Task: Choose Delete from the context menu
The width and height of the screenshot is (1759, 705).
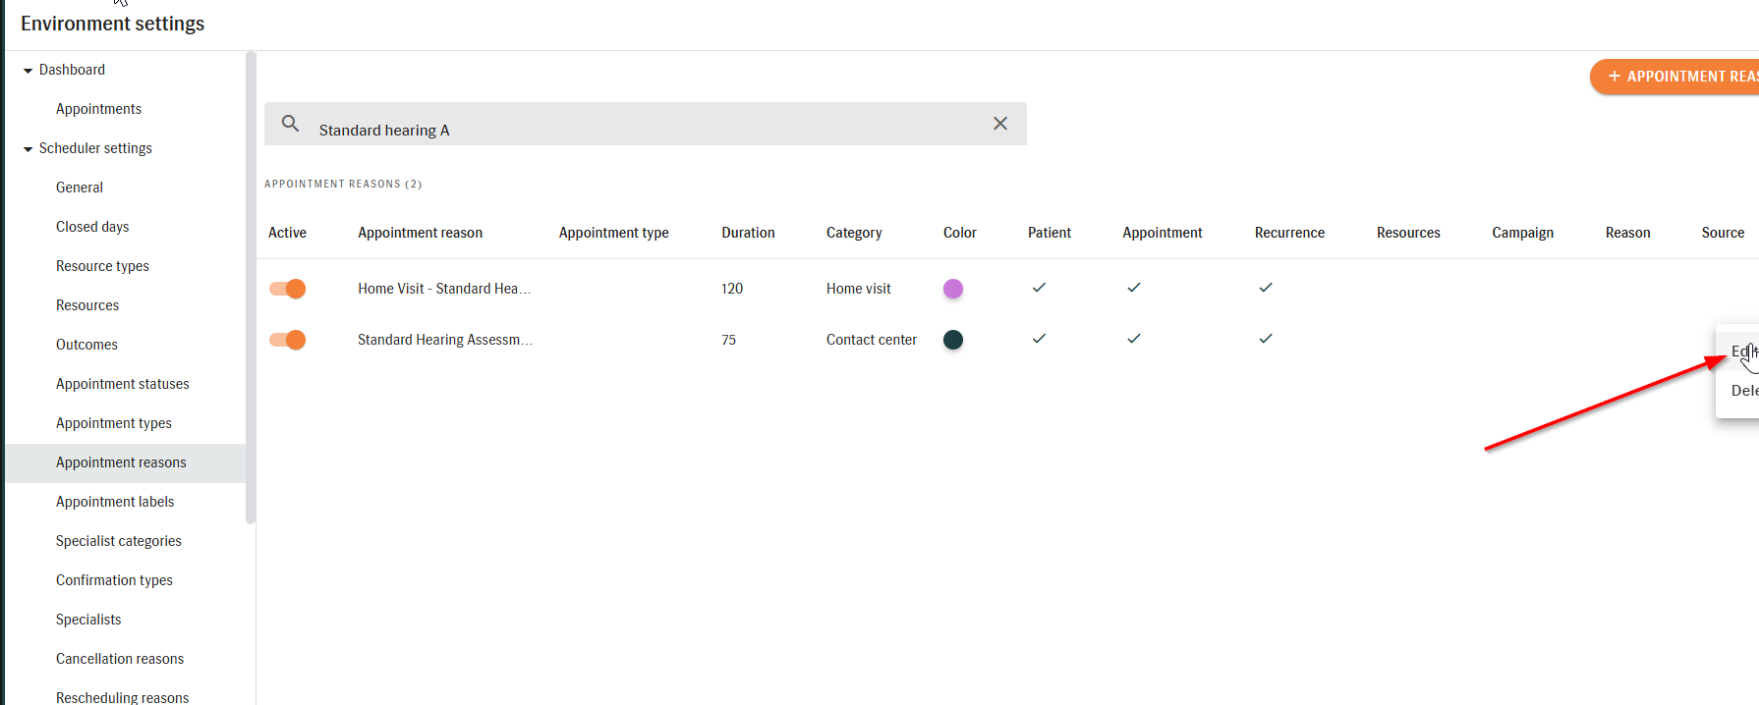Action: (1744, 391)
